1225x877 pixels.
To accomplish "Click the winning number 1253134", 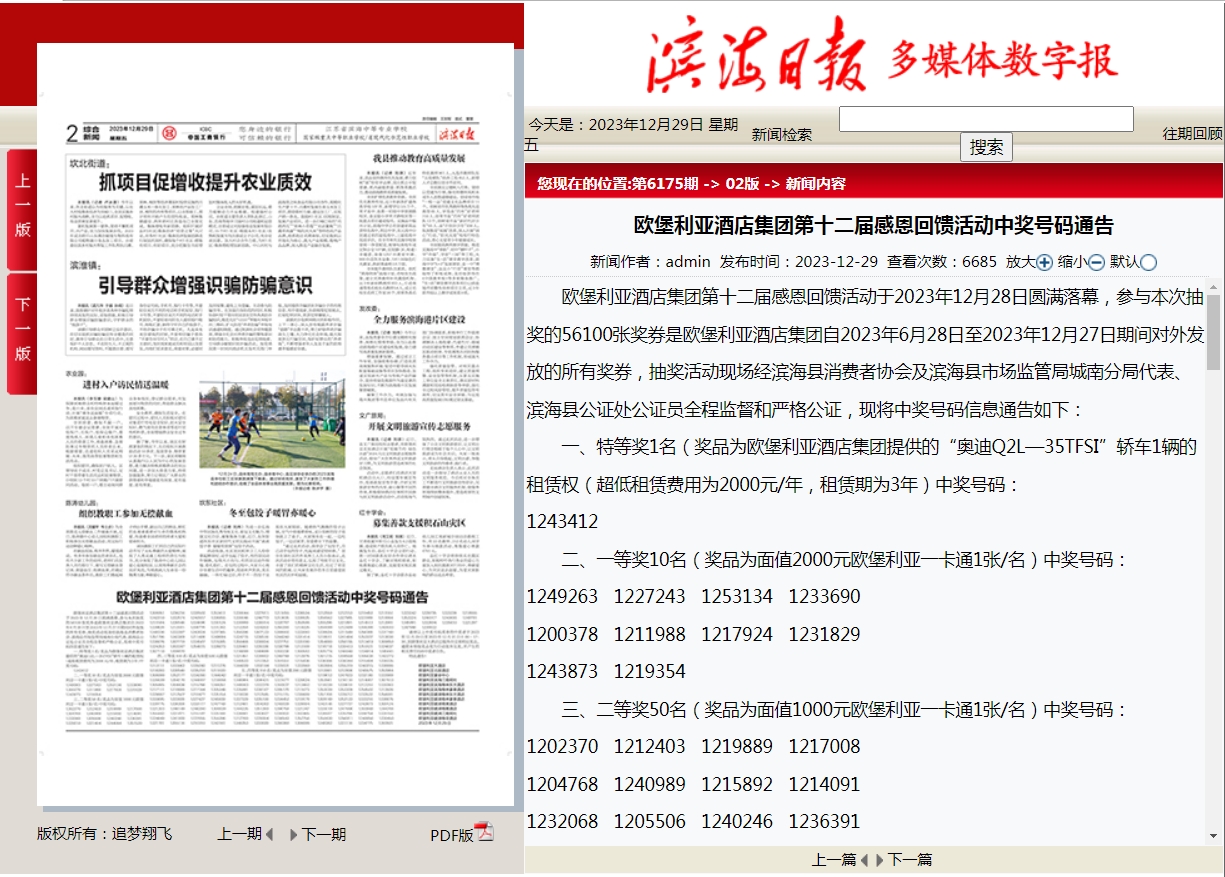I will pyautogui.click(x=737, y=597).
